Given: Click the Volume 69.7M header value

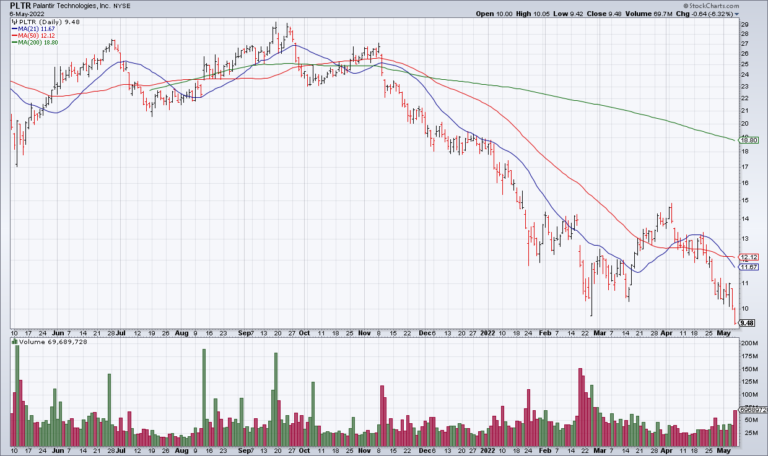Looking at the screenshot, I should [x=648, y=14].
